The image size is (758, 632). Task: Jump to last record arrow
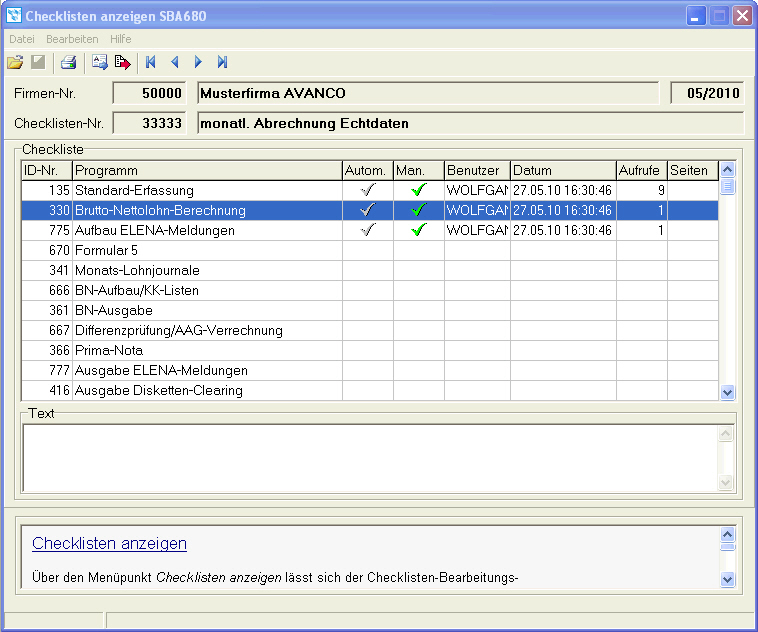tap(222, 62)
